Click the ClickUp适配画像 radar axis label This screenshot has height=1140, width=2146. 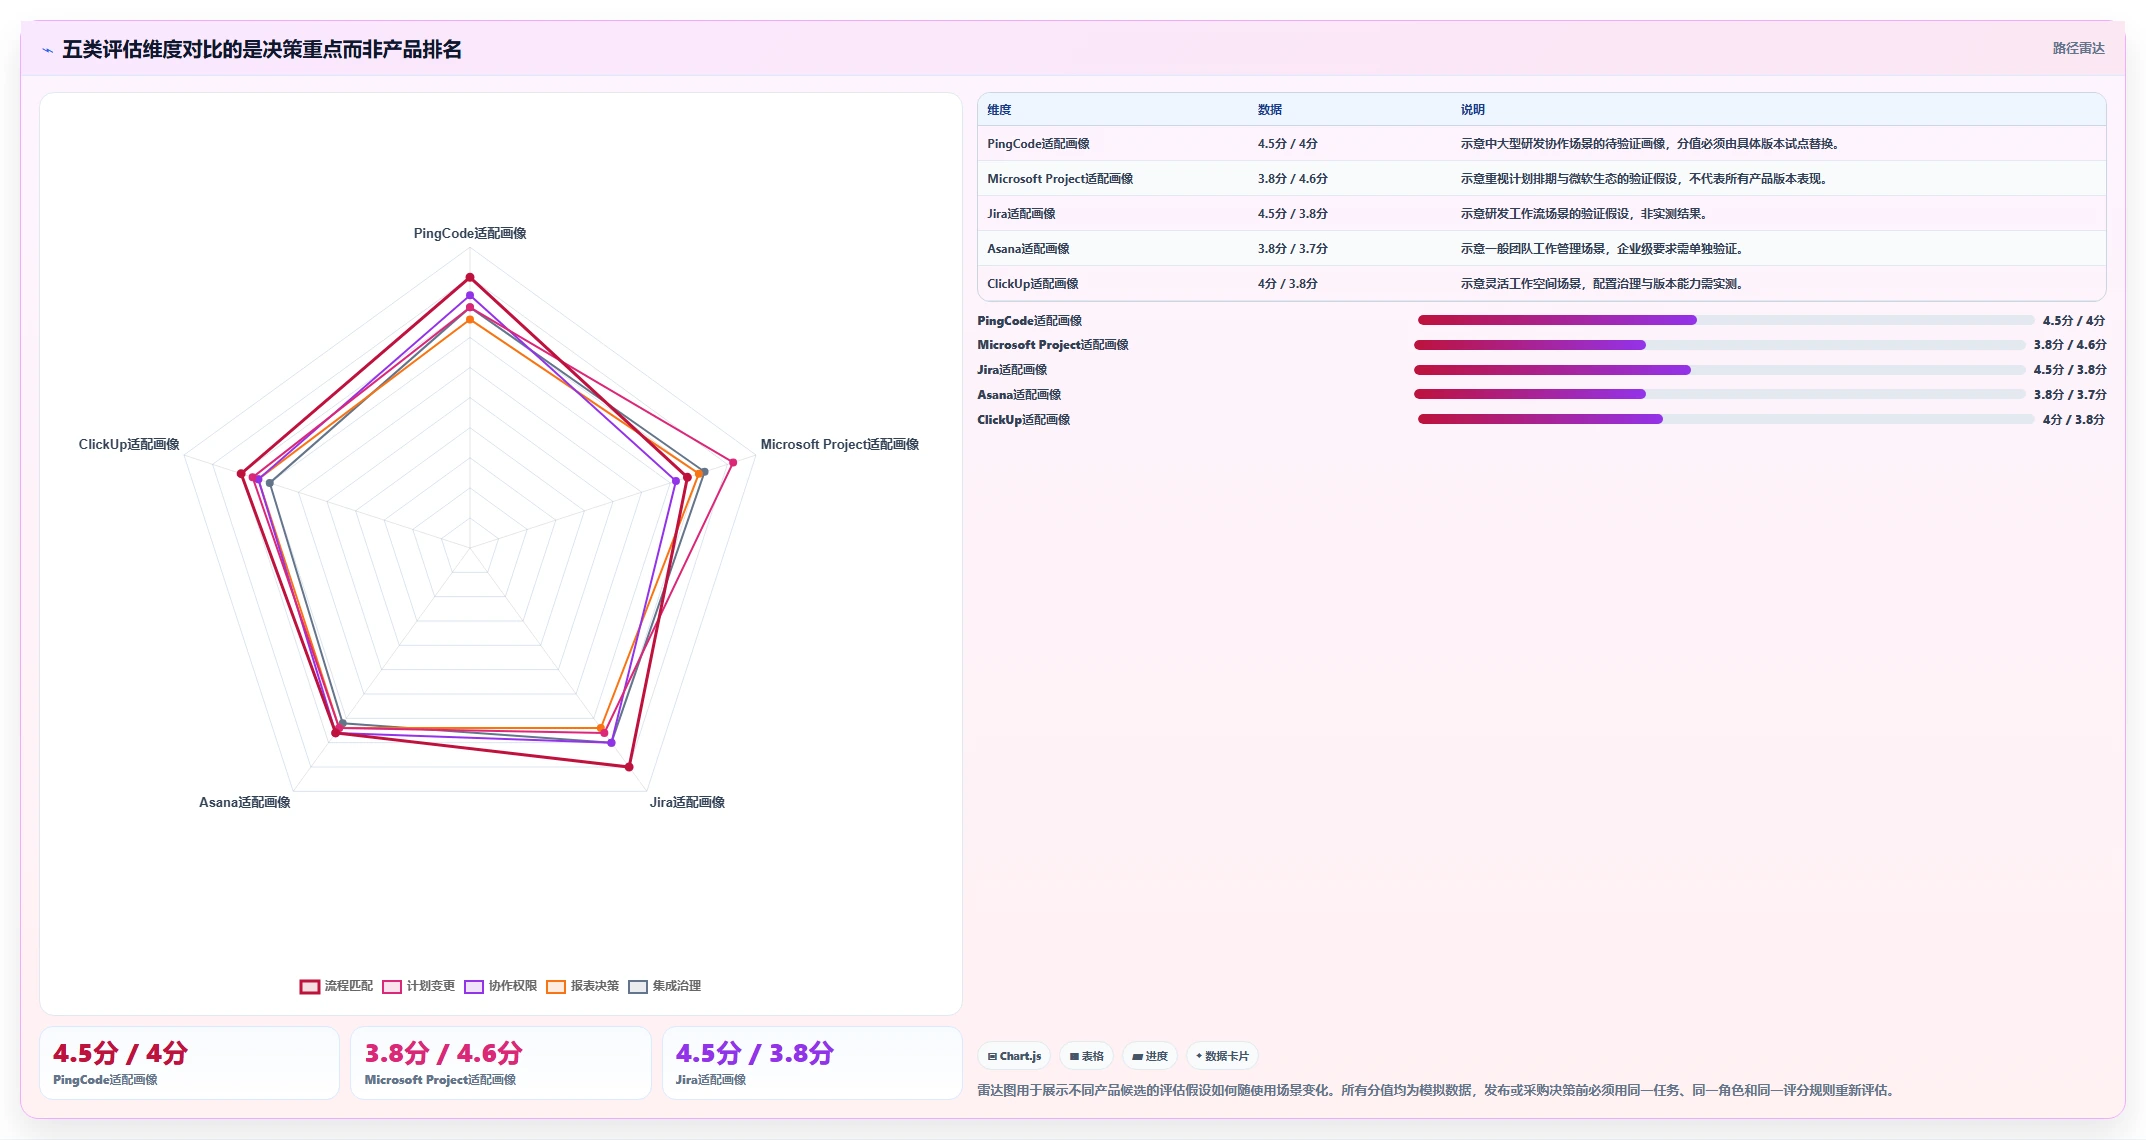[129, 444]
